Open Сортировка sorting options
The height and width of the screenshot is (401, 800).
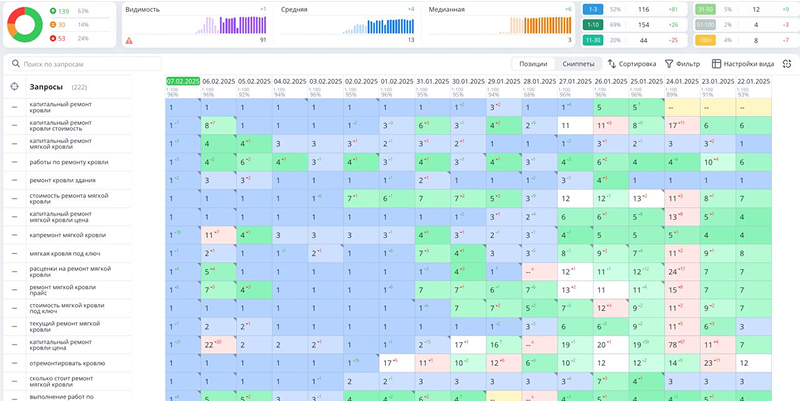[x=632, y=64]
